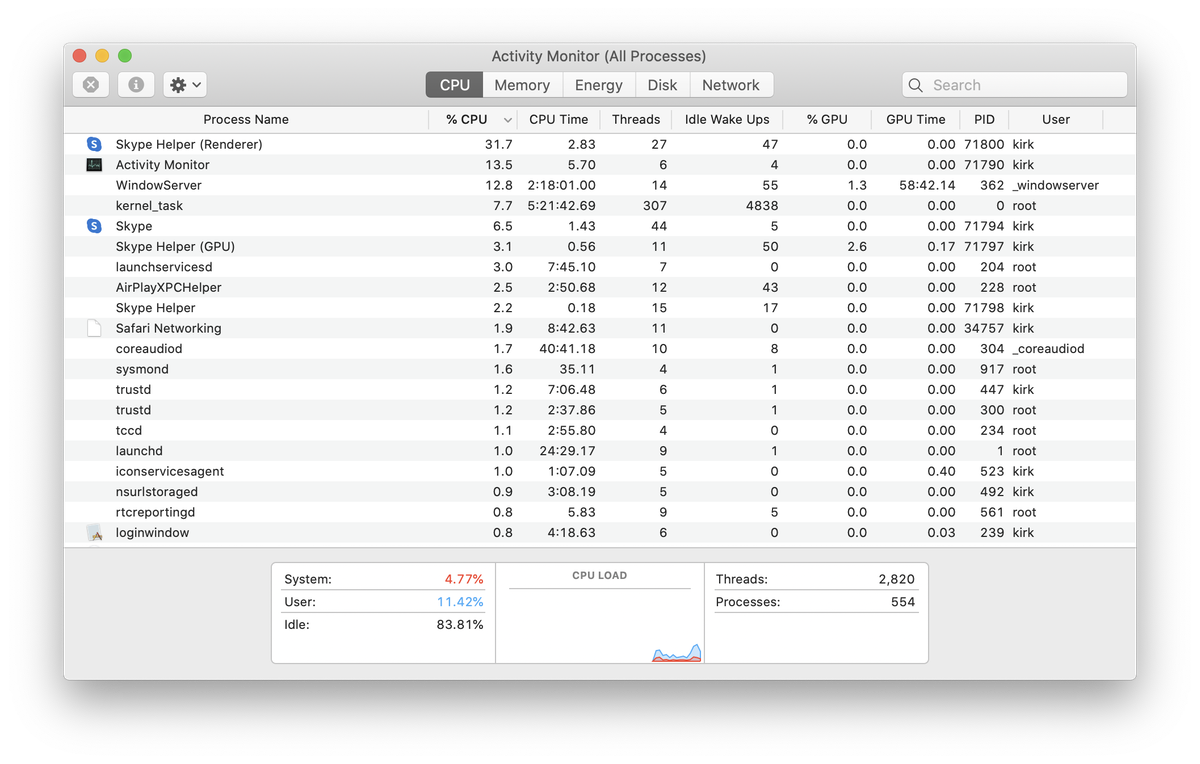Click the _windowserver user cell
The image size is (1200, 764).
(1055, 185)
